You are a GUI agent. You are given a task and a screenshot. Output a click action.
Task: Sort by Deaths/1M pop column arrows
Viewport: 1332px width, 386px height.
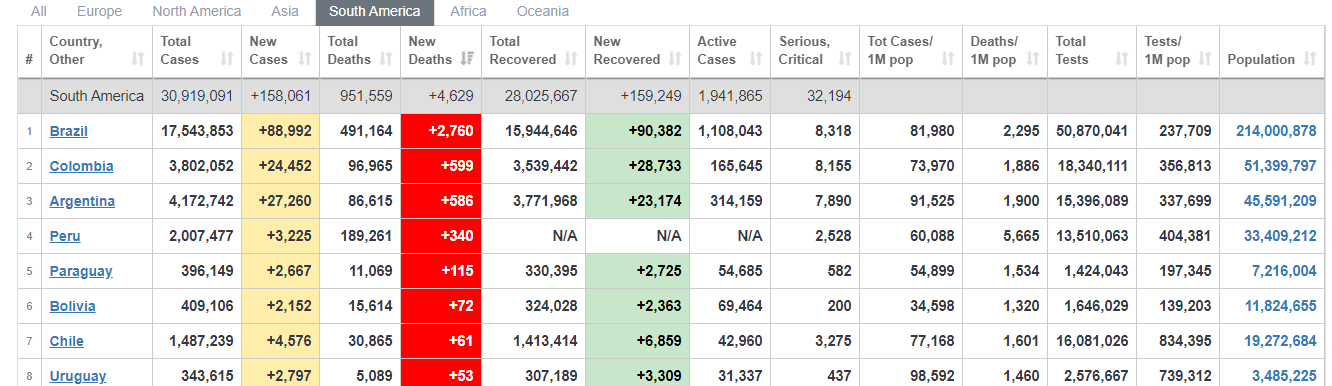(1033, 59)
